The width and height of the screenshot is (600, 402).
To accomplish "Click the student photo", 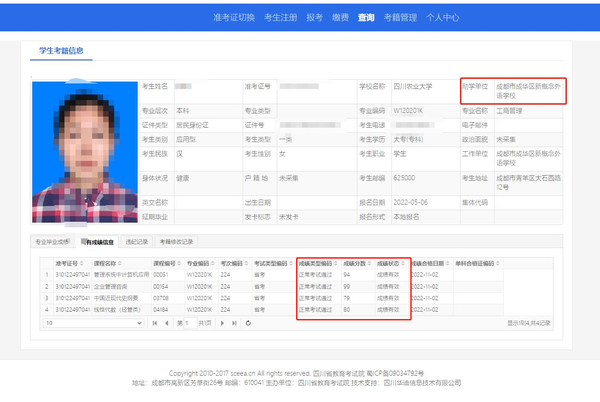I will point(85,152).
